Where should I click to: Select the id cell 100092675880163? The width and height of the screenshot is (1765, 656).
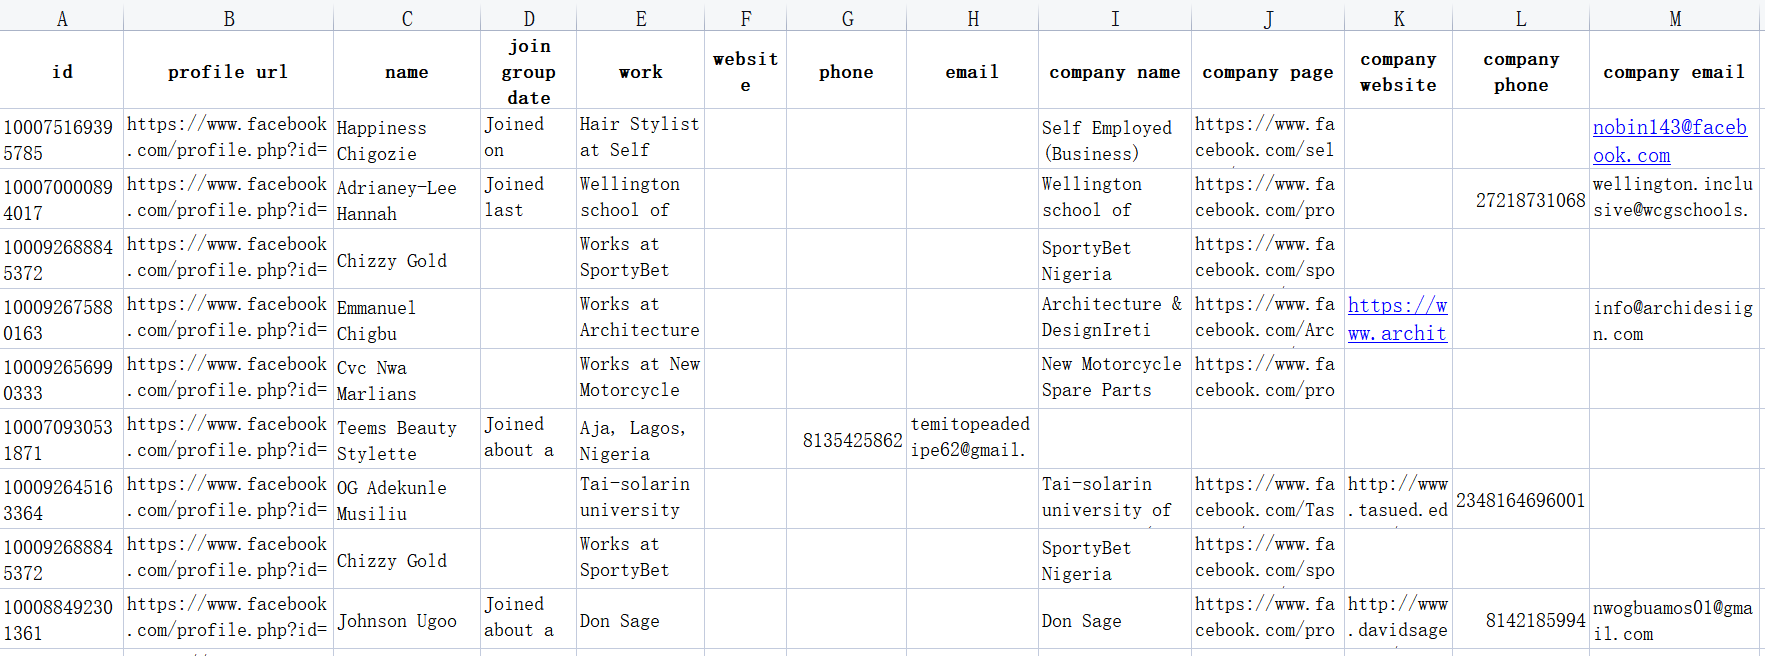[62, 319]
